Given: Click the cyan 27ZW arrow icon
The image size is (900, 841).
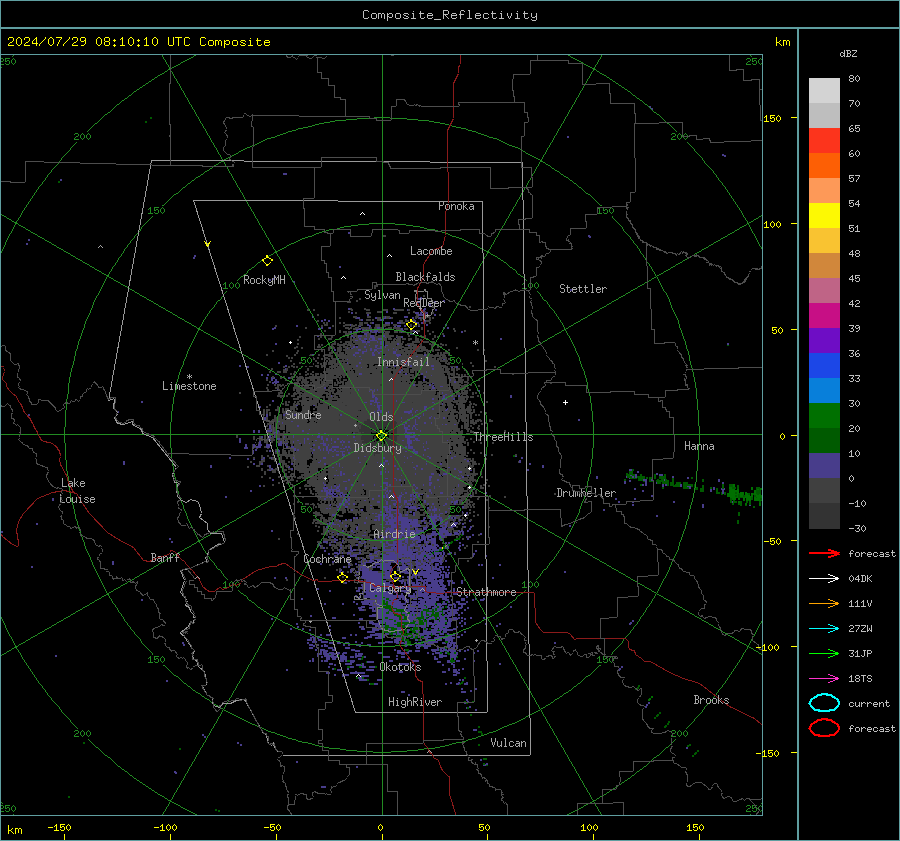Looking at the screenshot, I should coord(824,629).
